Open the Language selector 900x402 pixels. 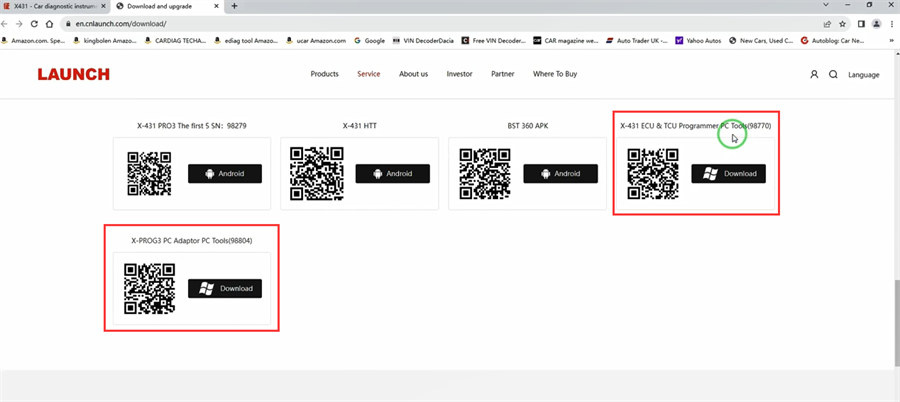click(x=863, y=74)
